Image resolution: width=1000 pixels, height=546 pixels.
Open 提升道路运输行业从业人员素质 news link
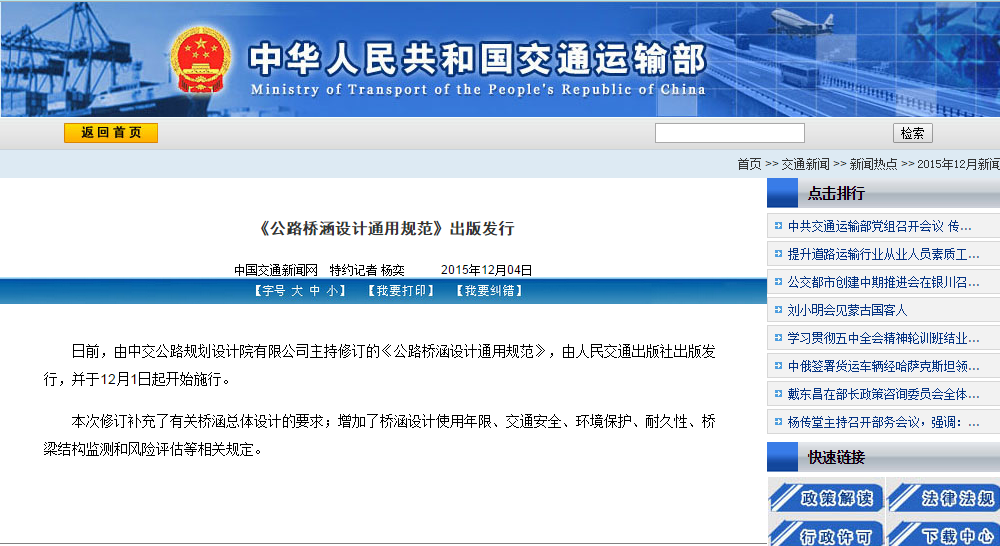[x=883, y=254]
